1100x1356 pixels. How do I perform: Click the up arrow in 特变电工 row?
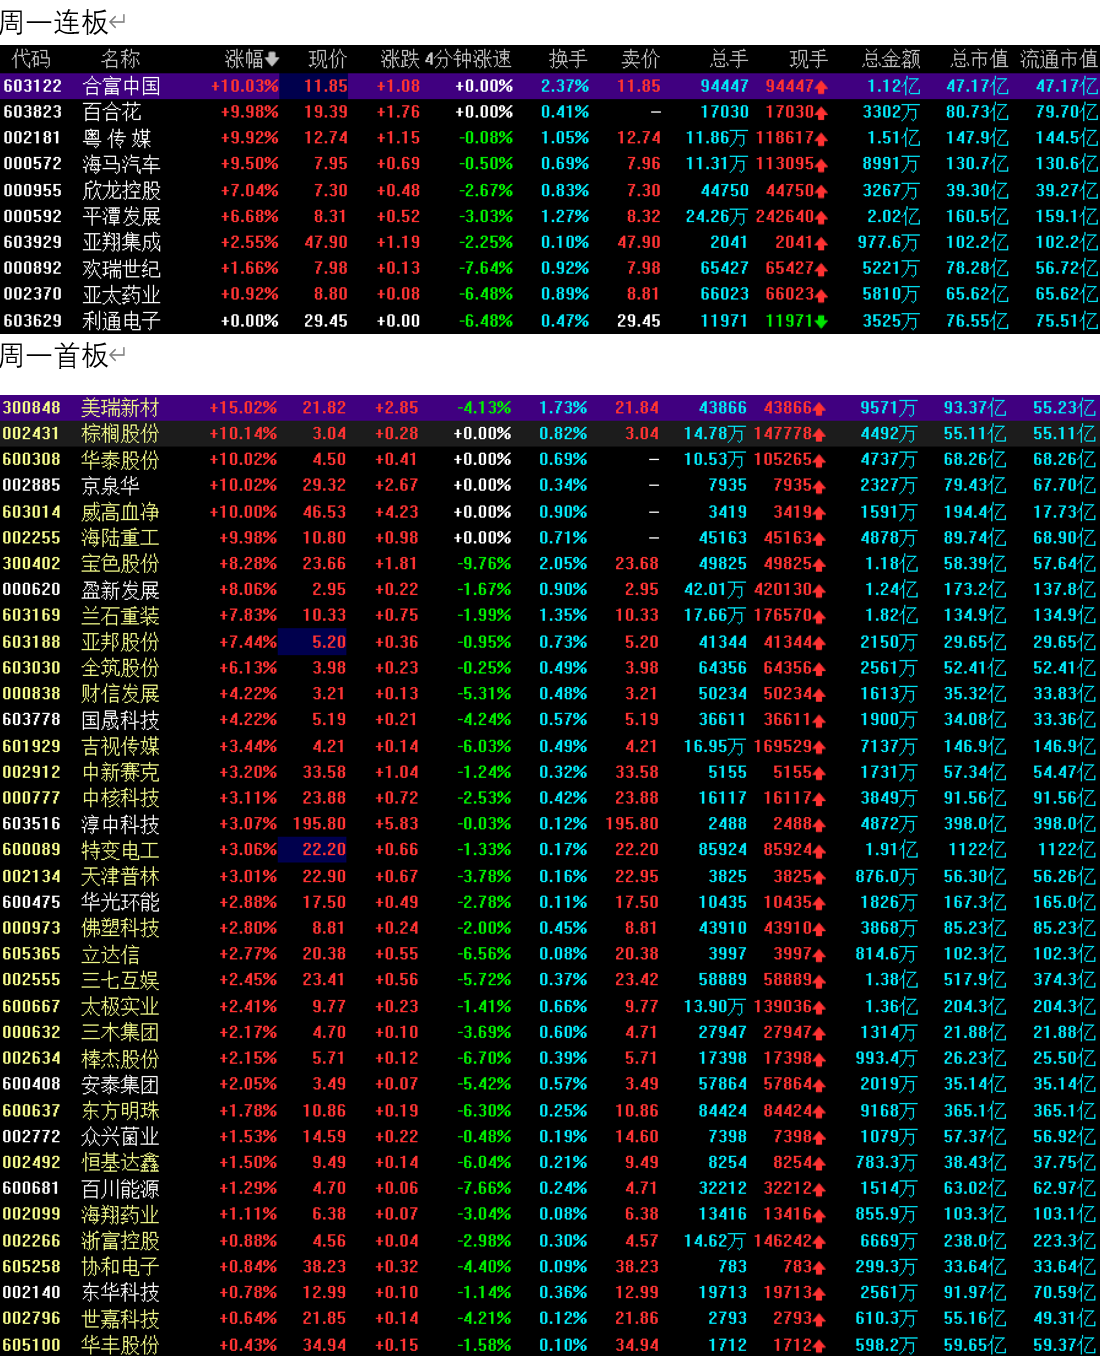tap(819, 851)
